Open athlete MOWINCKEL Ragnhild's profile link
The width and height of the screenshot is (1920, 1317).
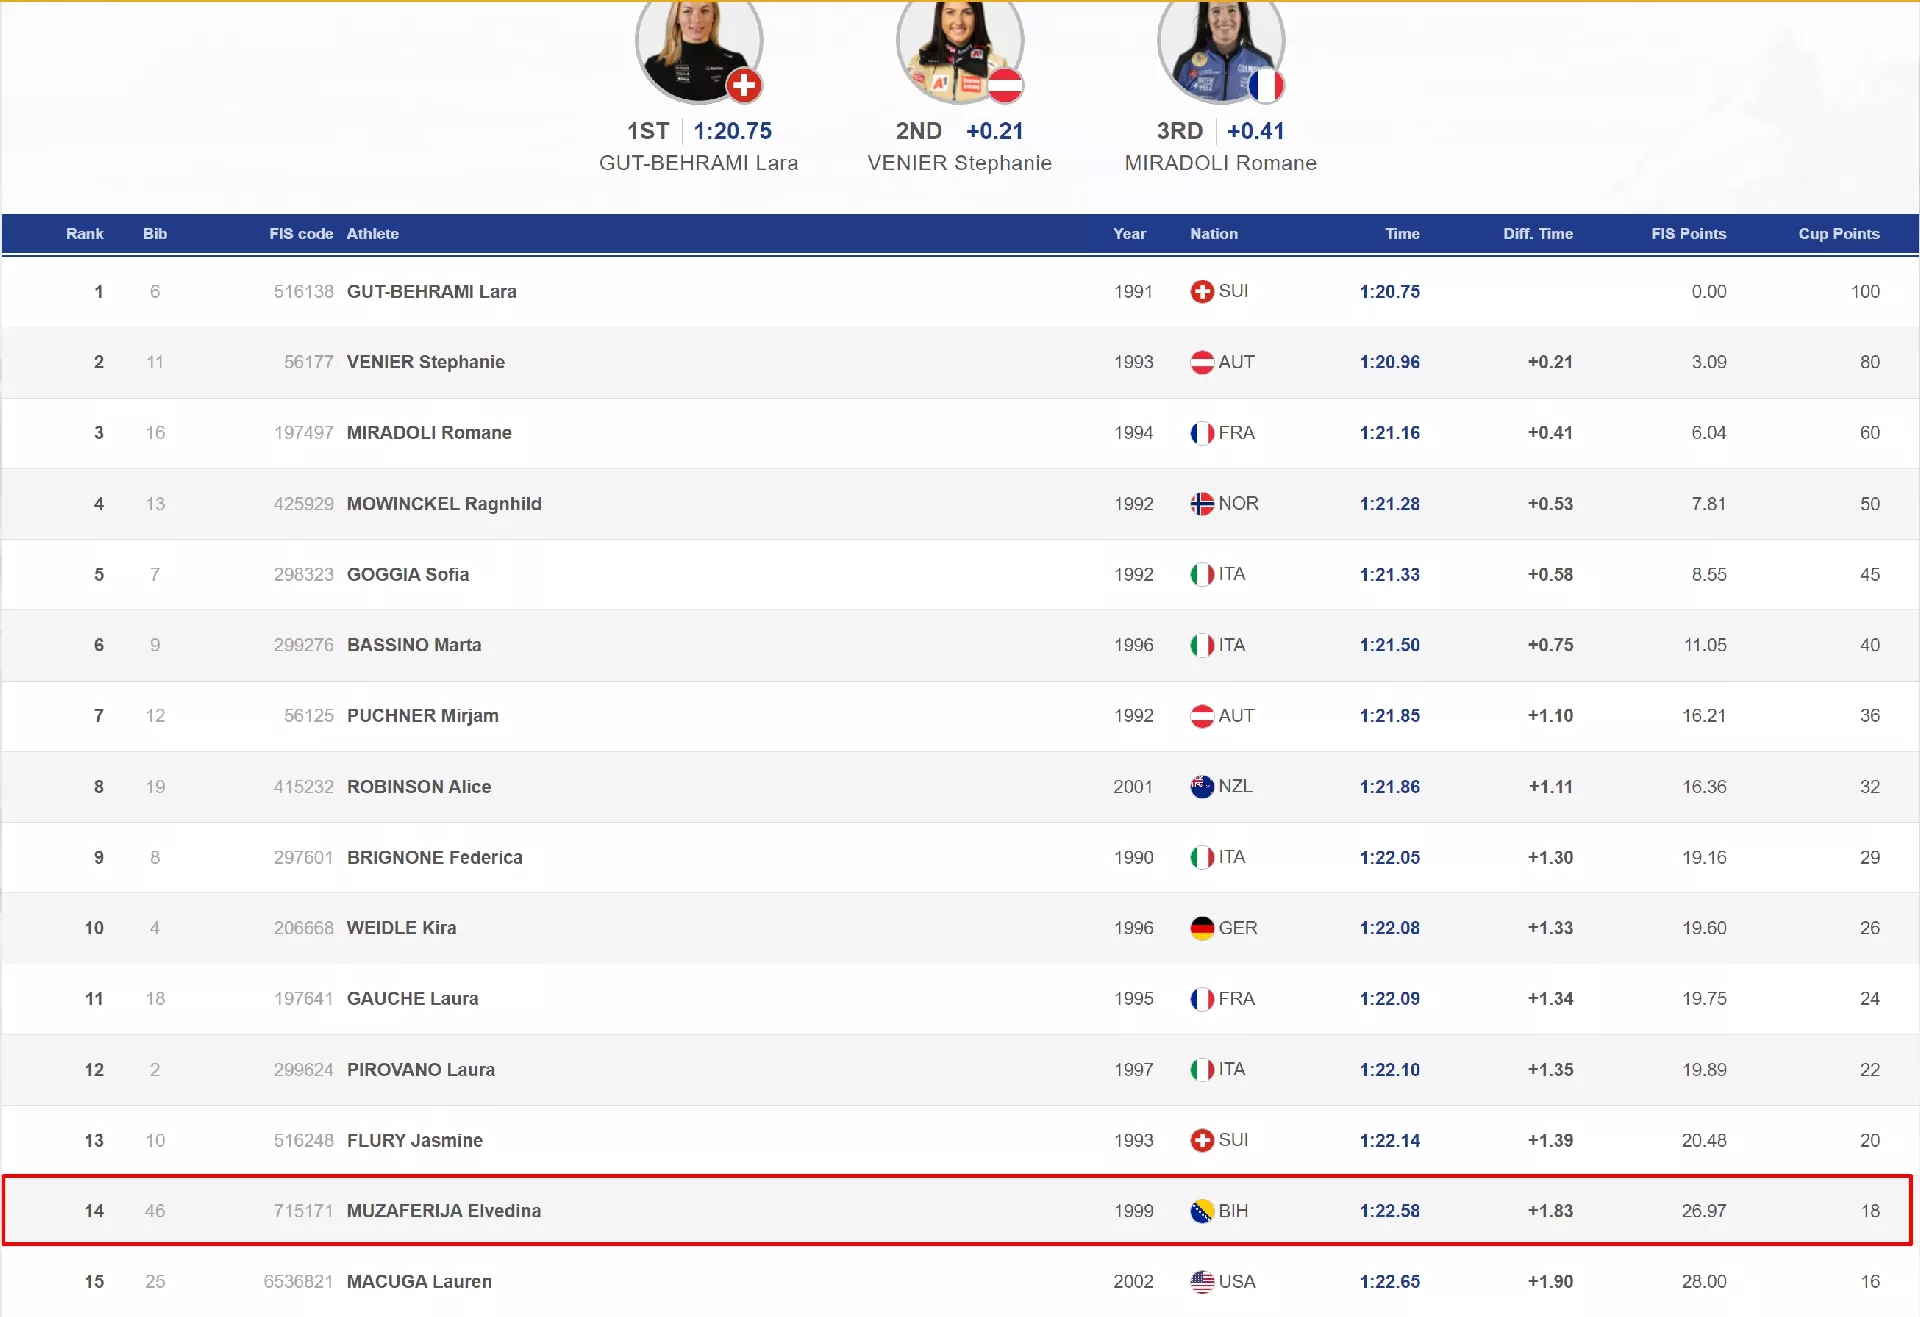click(443, 504)
